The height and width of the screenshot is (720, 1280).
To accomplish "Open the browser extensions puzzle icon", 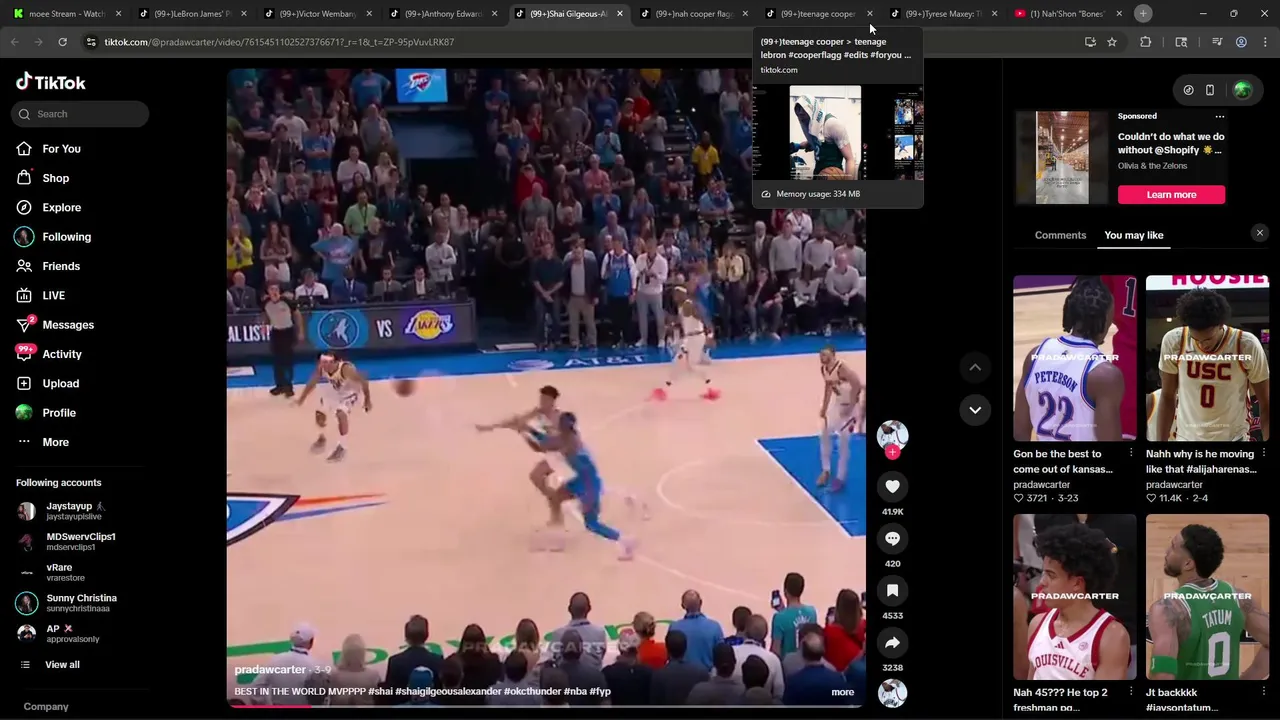I will click(1146, 42).
